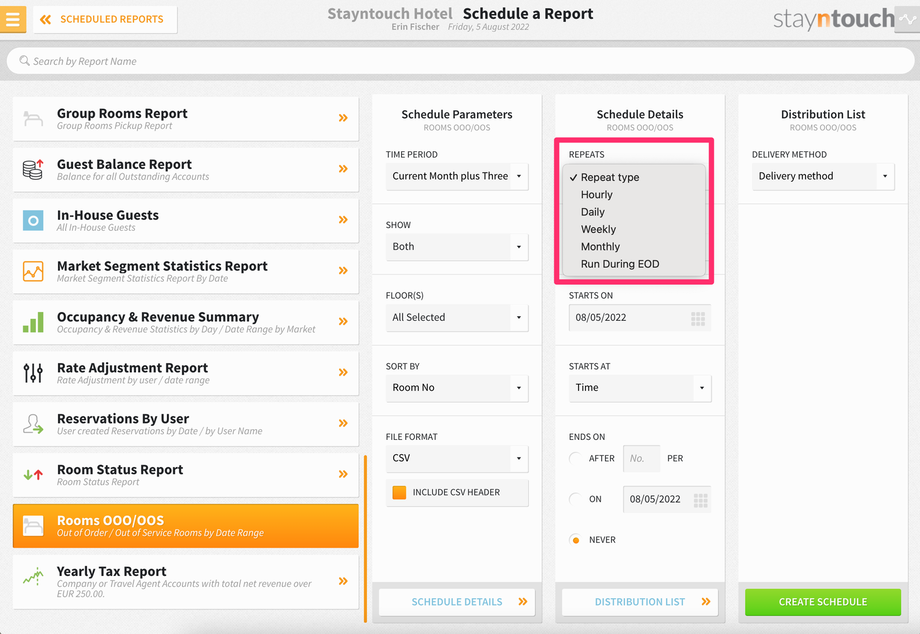Choose Run During EOD option

[x=634, y=265]
